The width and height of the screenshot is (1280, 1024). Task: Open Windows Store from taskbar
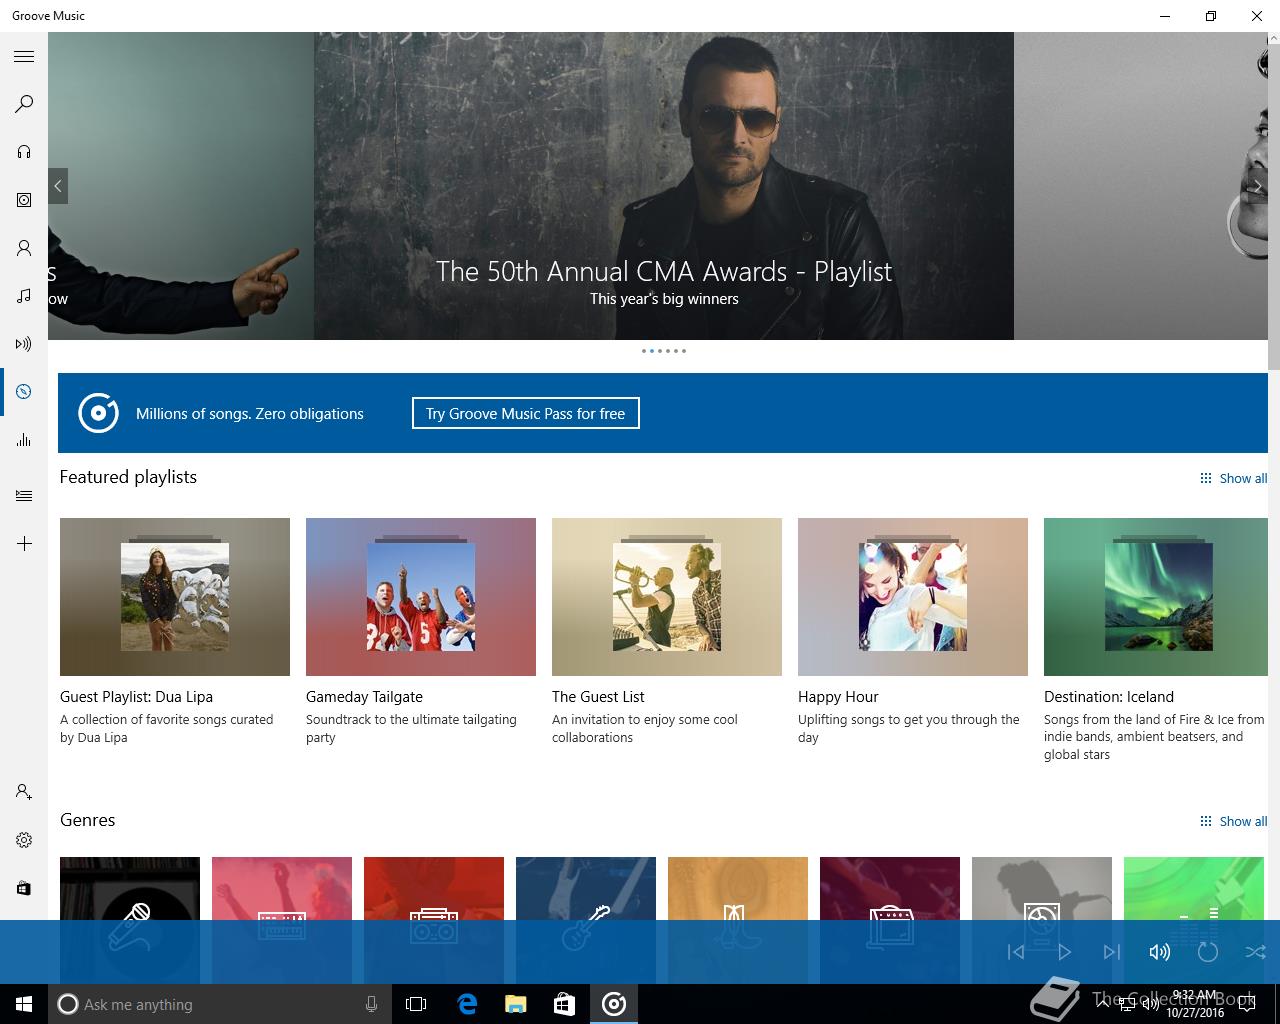pyautogui.click(x=565, y=1004)
